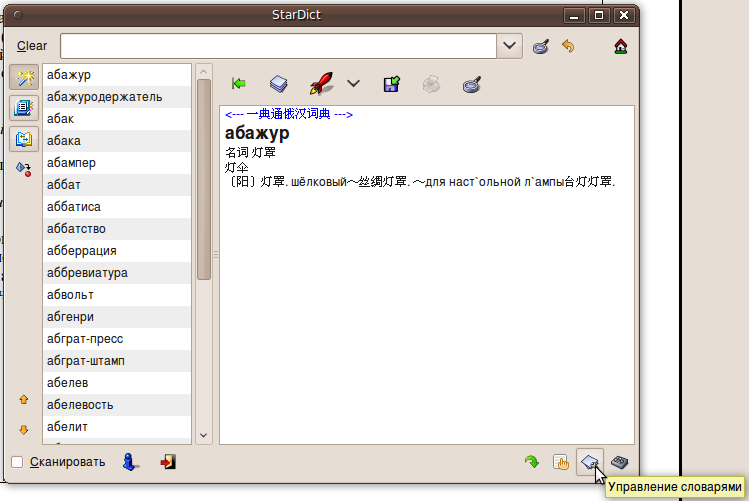Close the StarDict window

624,15
